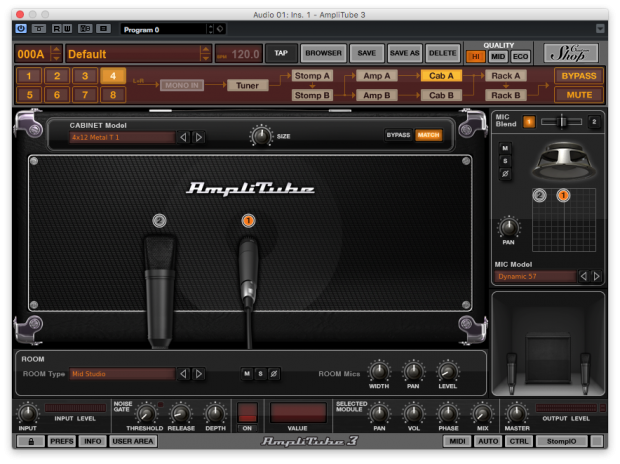Open the USER AREA button

132,441
